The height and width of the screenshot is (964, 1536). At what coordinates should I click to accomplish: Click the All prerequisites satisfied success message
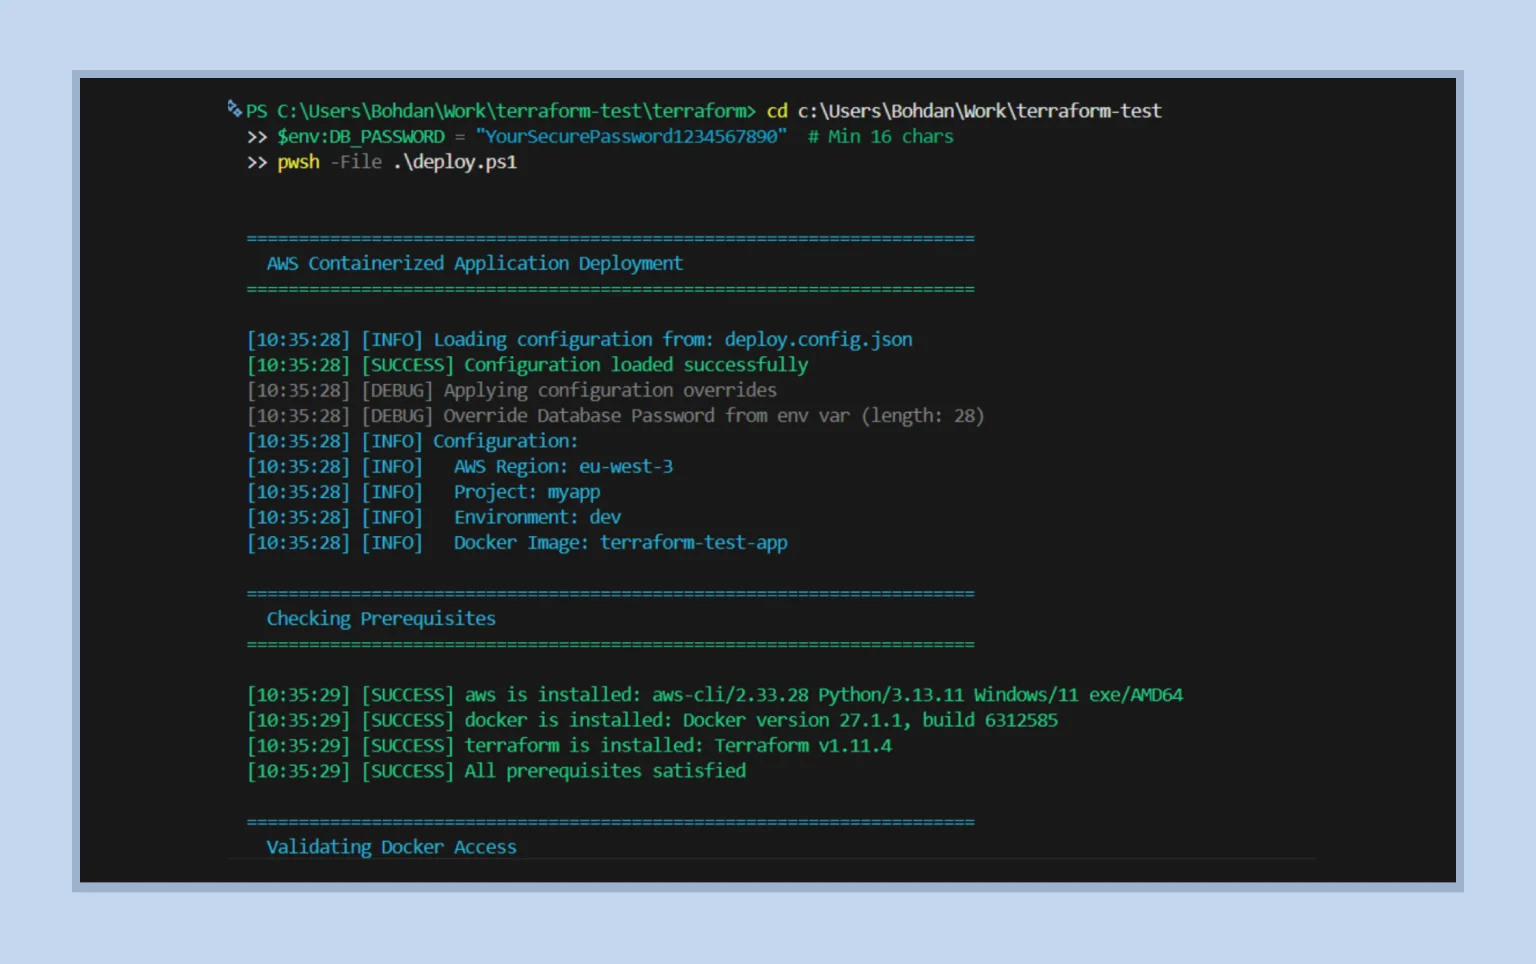(603, 770)
